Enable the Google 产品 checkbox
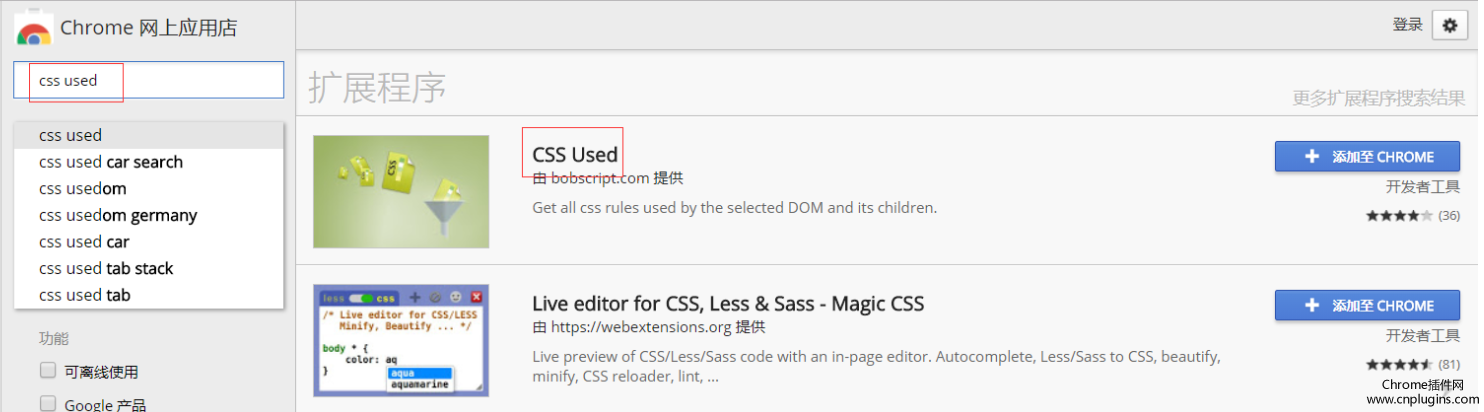The width and height of the screenshot is (1484, 412). [x=48, y=404]
